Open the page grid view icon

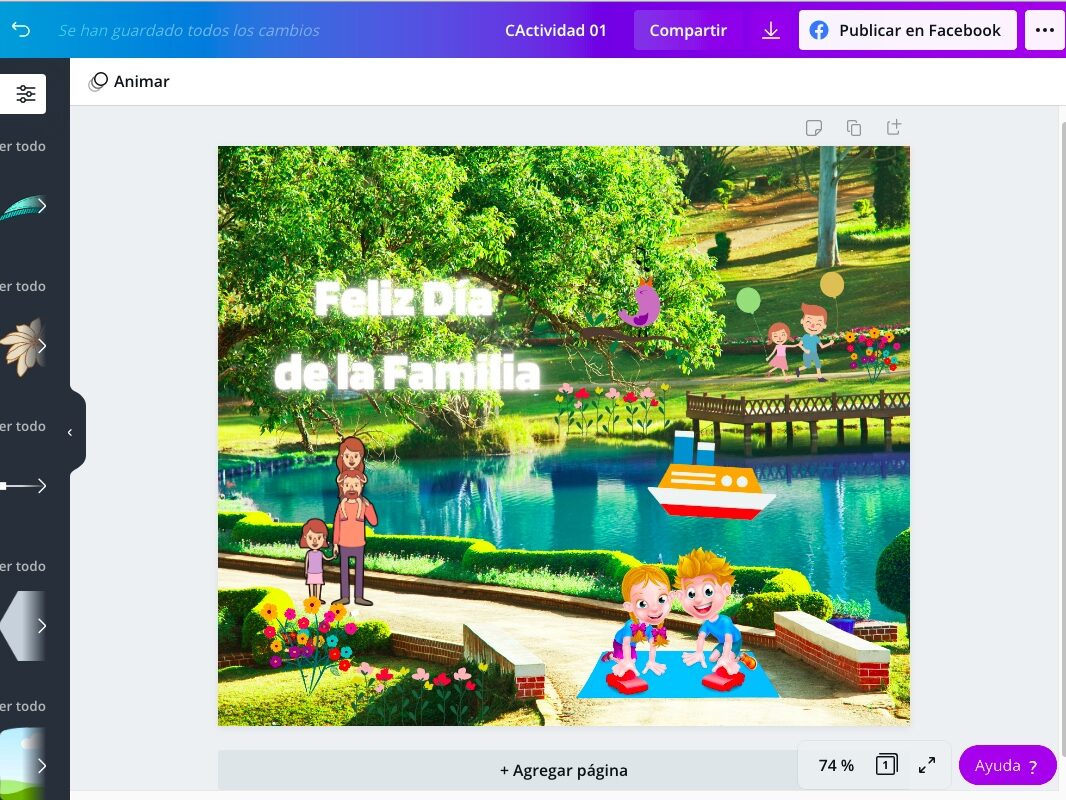click(885, 765)
